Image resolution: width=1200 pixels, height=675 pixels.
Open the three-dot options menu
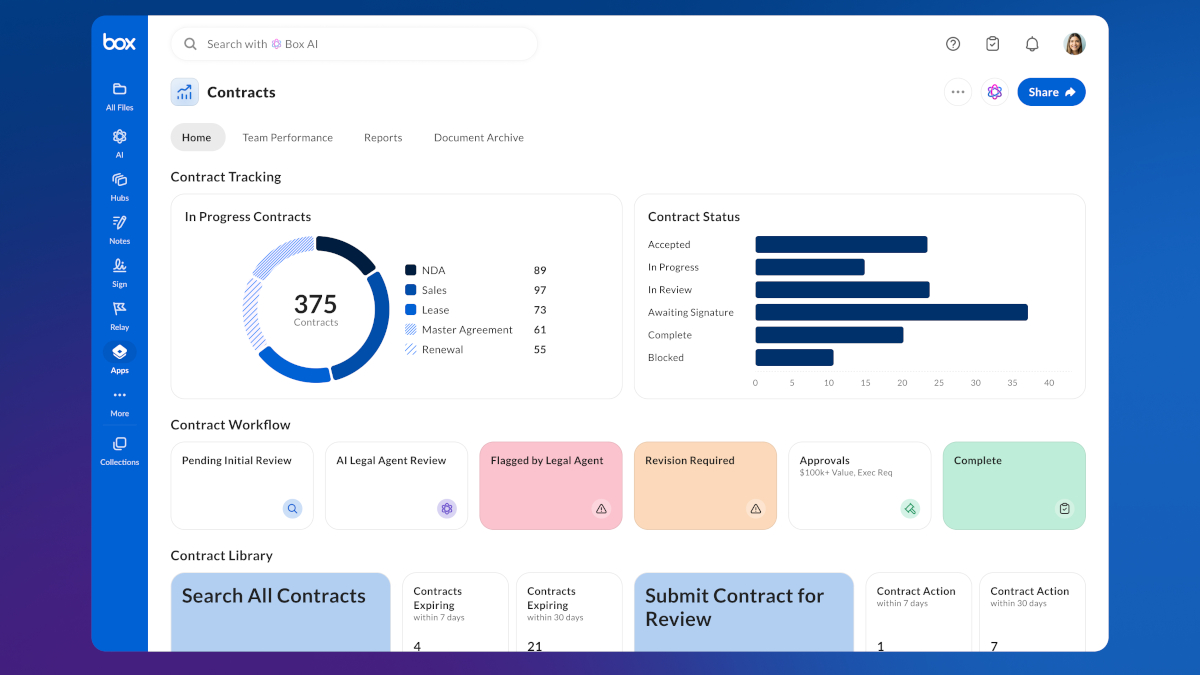958,92
